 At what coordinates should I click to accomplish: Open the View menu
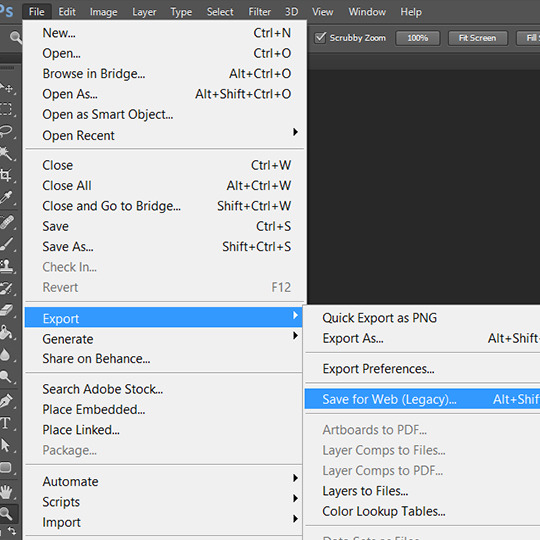click(x=323, y=12)
